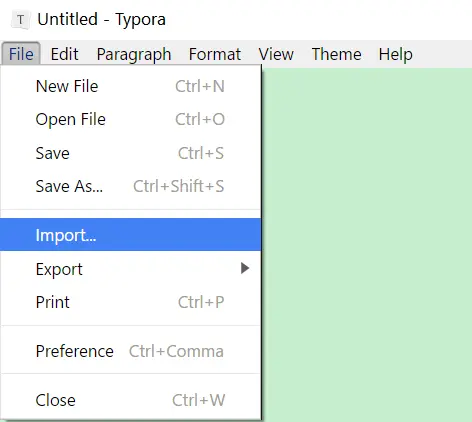Select Open File menu entry
The height and width of the screenshot is (422, 472).
pos(130,119)
